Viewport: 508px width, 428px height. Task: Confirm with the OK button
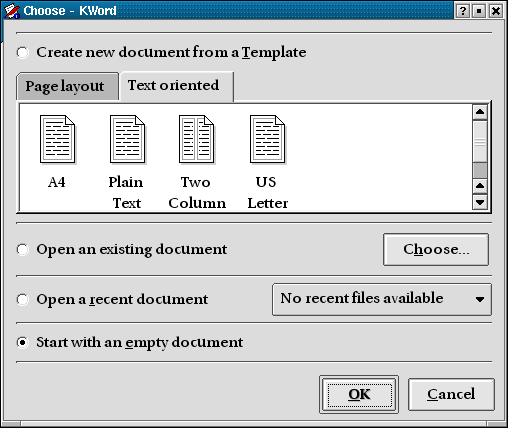click(x=359, y=394)
